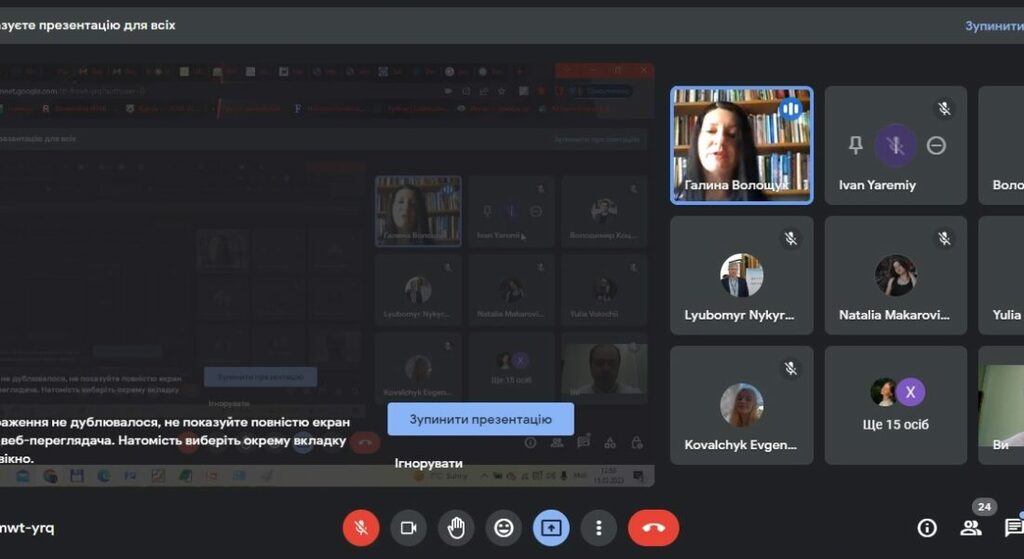Pin Ivan Yaremiy's tile
This screenshot has height=559, width=1024.
tap(855, 146)
